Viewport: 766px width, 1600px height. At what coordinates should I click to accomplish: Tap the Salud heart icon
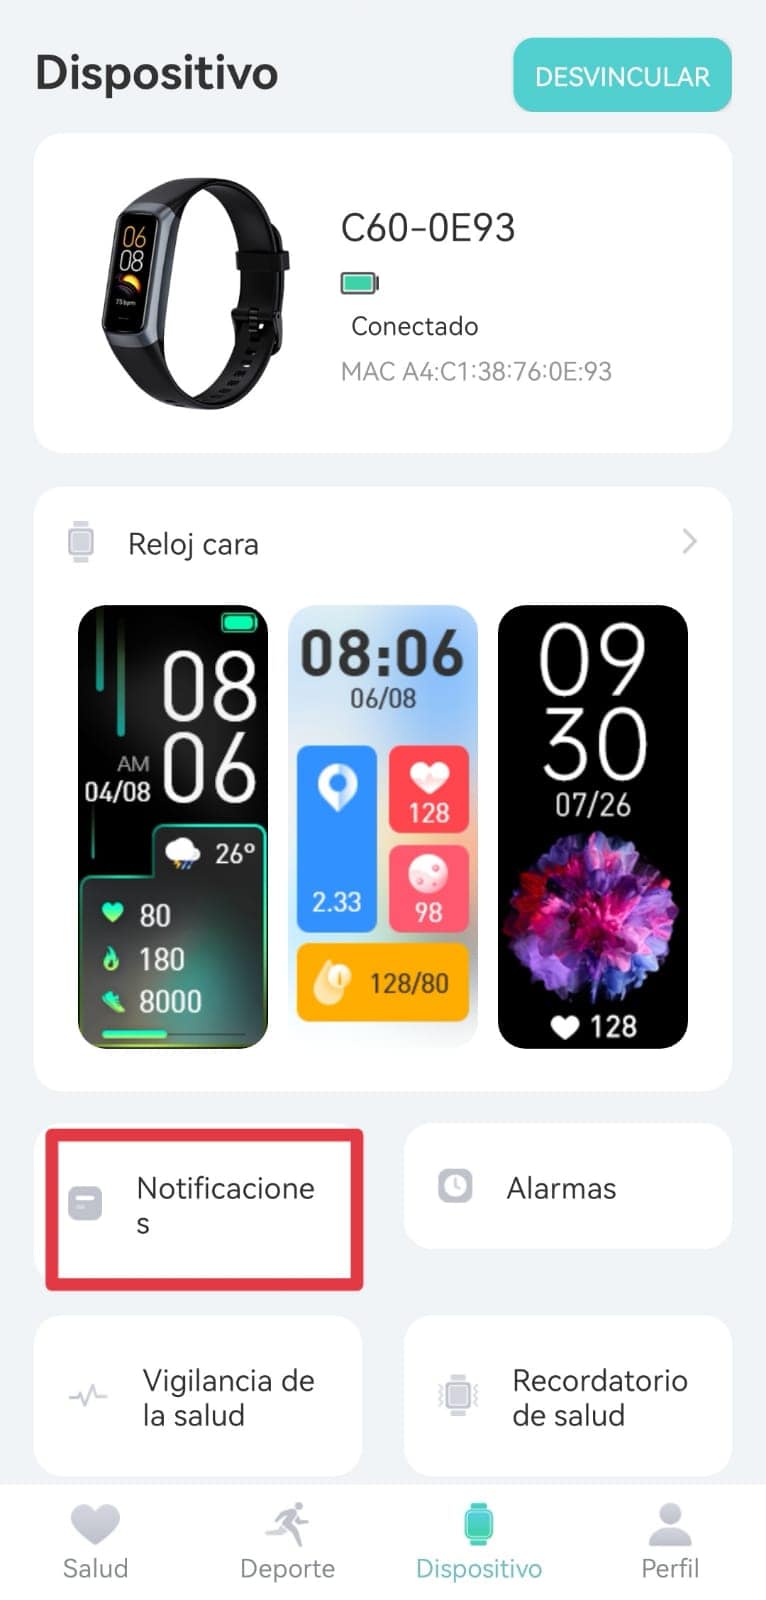pos(95,1524)
